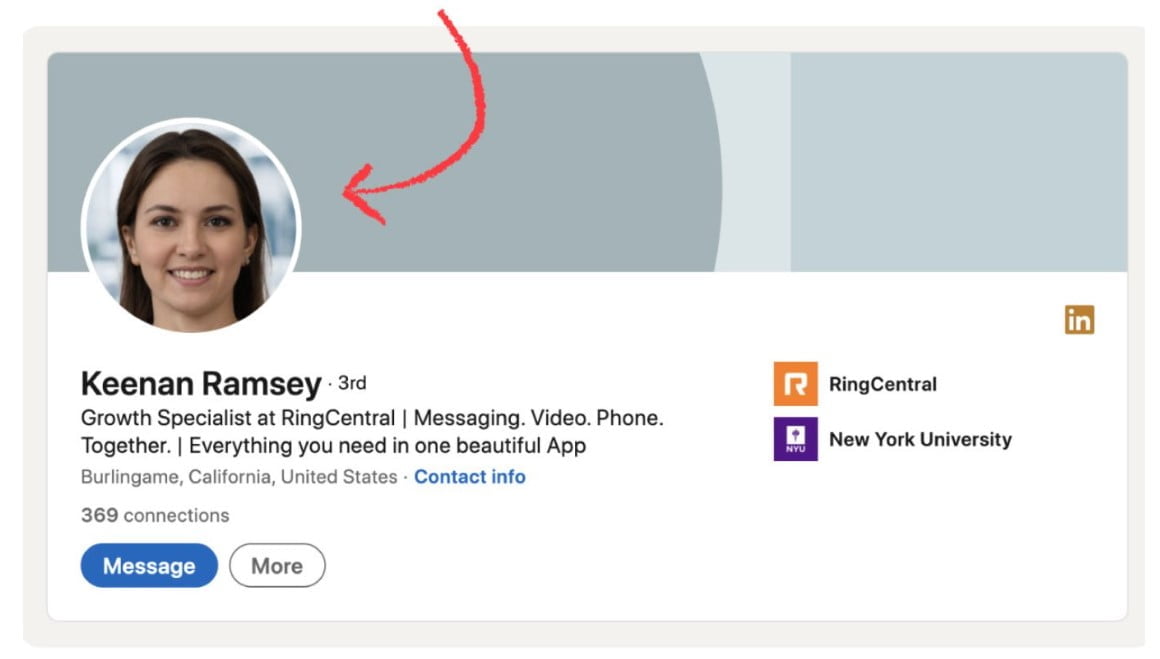Click the Burlingame, California location text
1160x659 pixels.
[238, 477]
